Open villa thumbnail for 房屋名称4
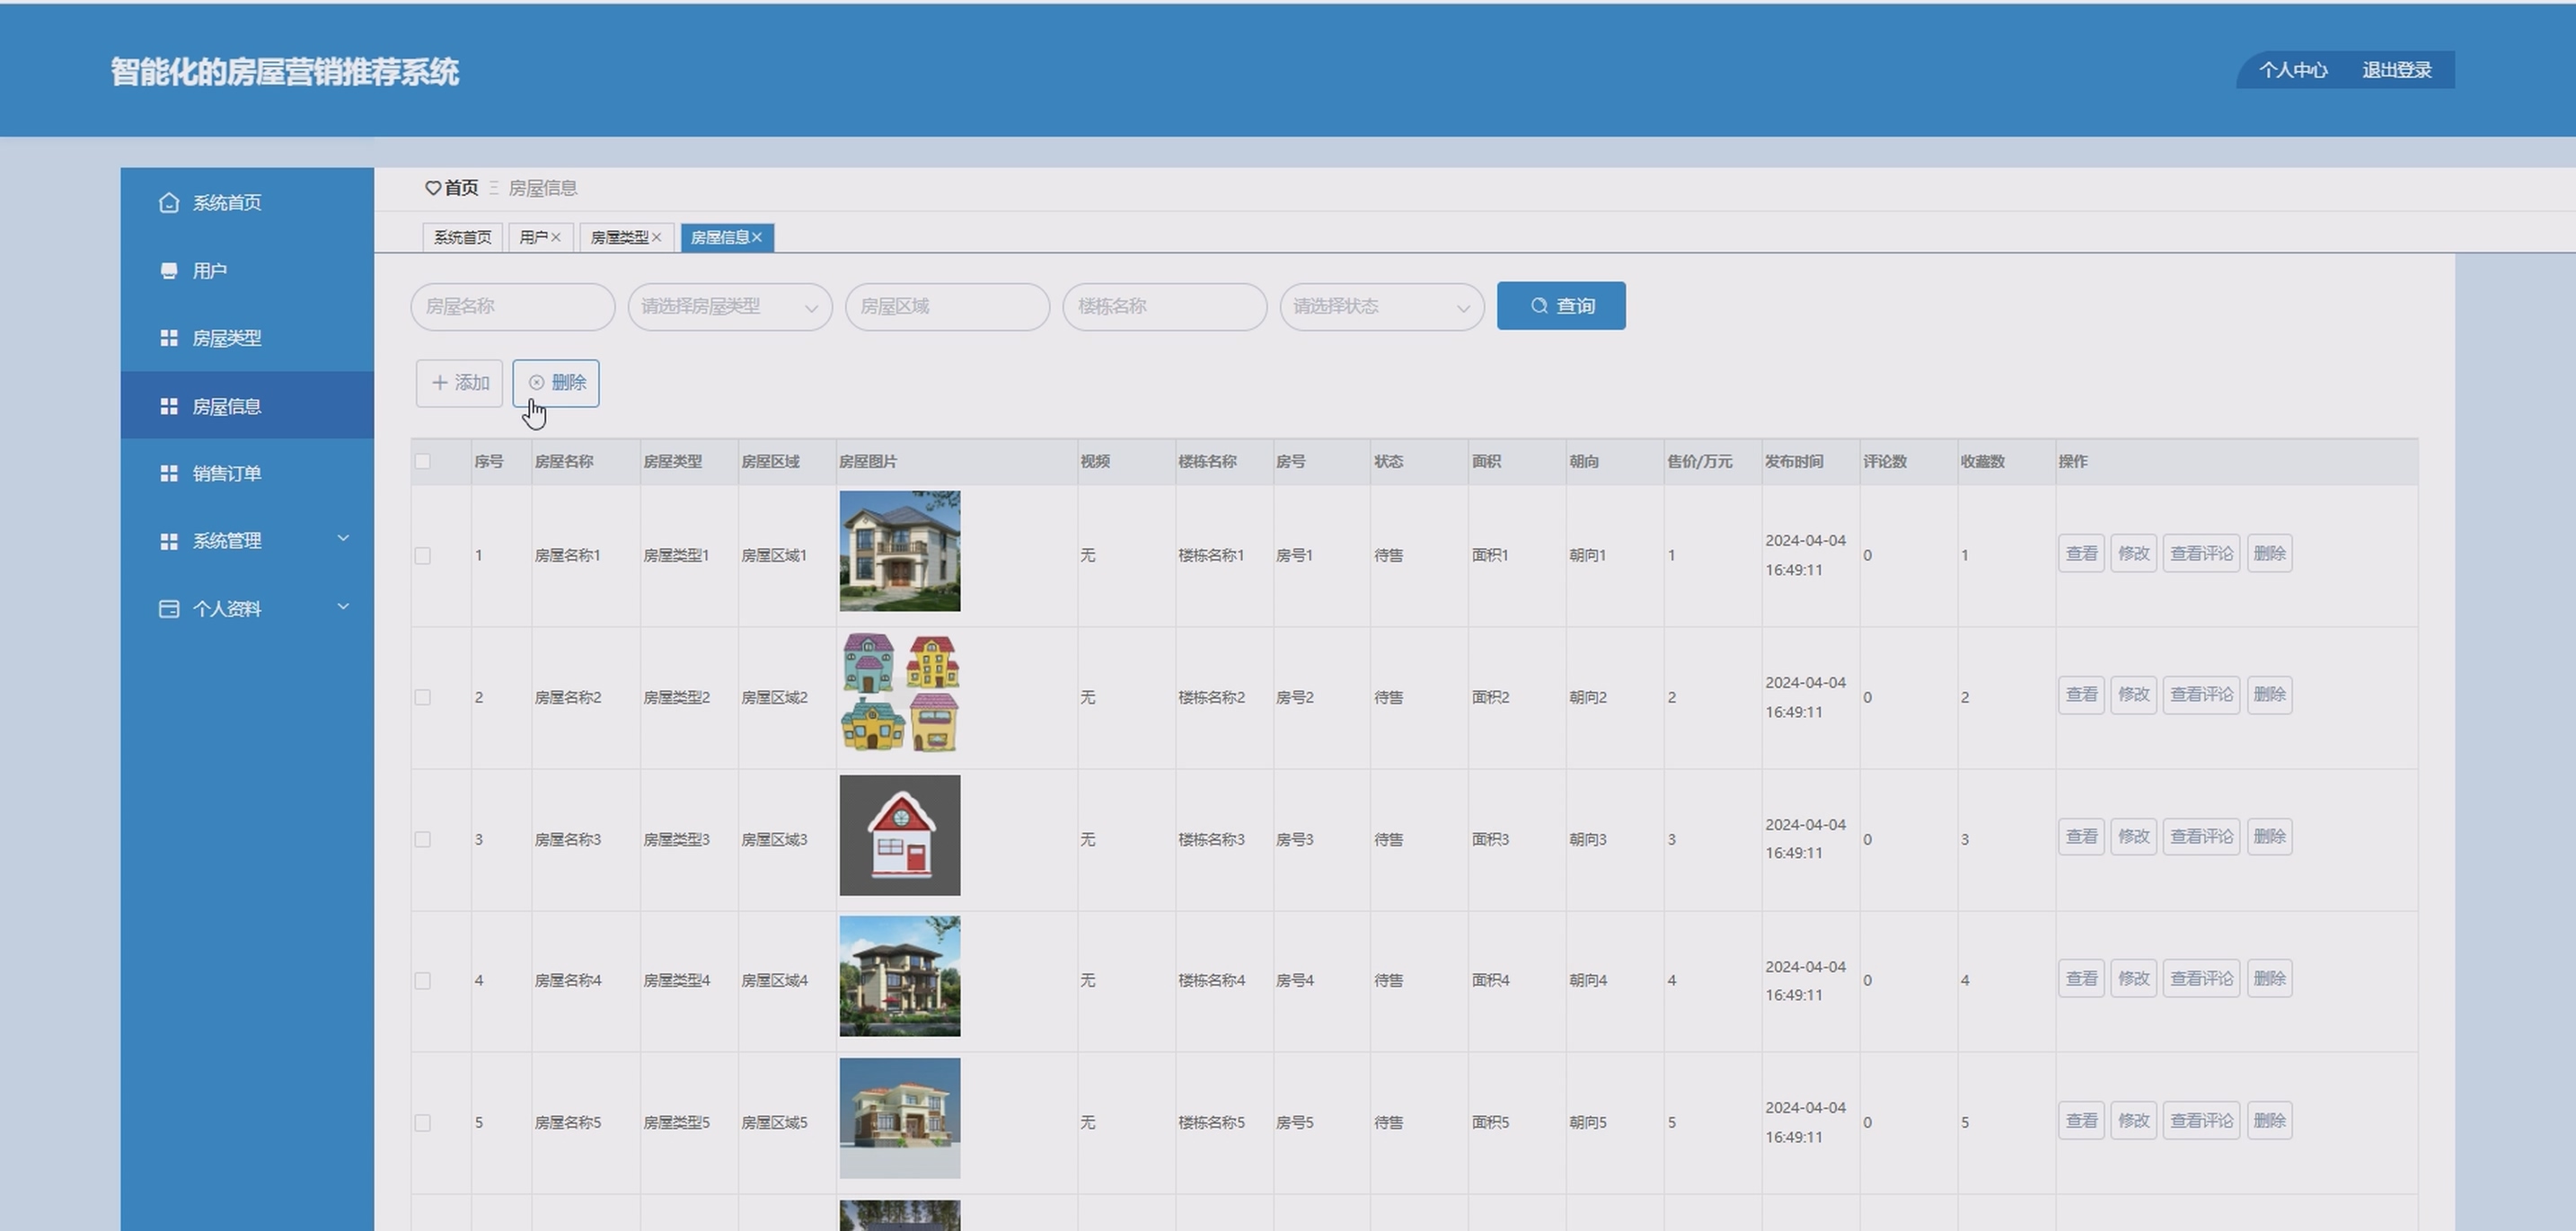The height and width of the screenshot is (1231, 2576). pos(899,976)
